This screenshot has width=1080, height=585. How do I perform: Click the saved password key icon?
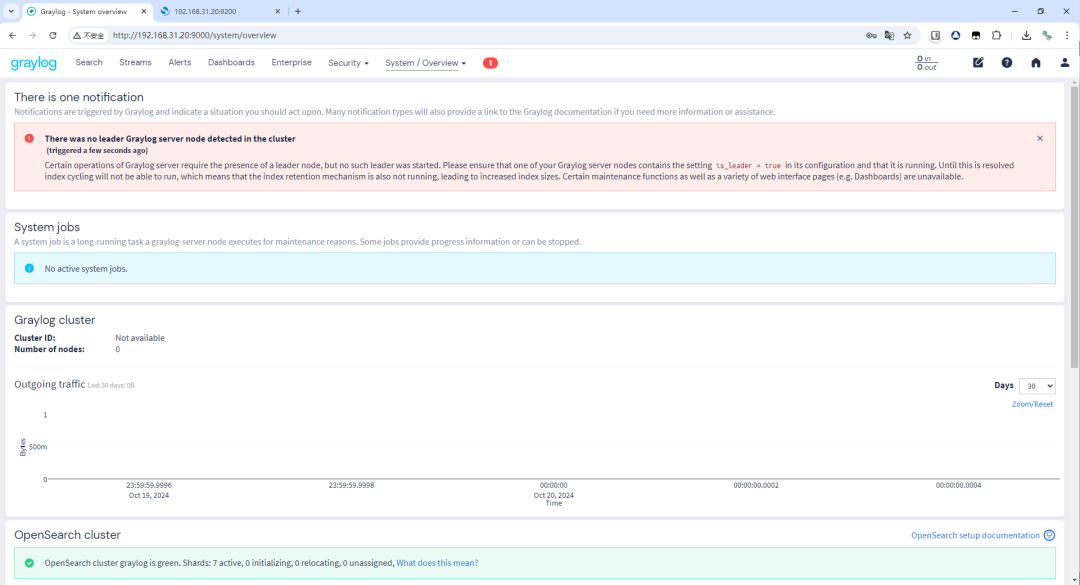tap(871, 35)
